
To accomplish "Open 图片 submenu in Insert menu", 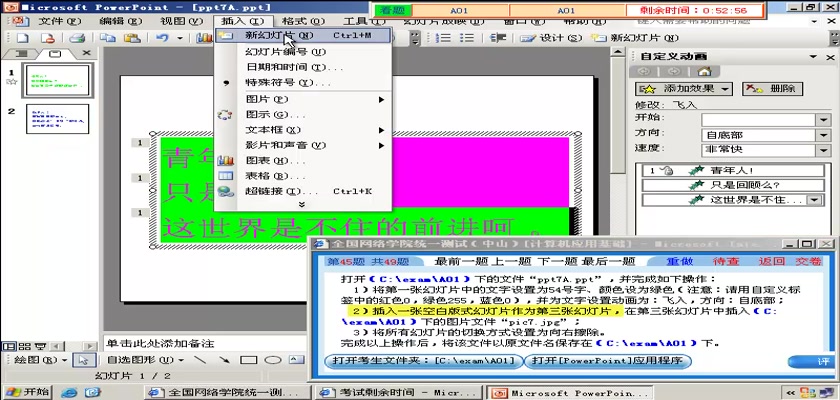I will 303,100.
